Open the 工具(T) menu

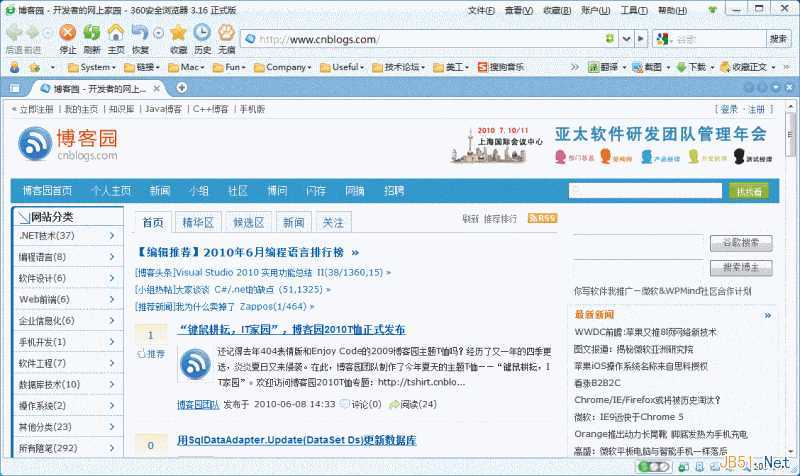[x=634, y=10]
